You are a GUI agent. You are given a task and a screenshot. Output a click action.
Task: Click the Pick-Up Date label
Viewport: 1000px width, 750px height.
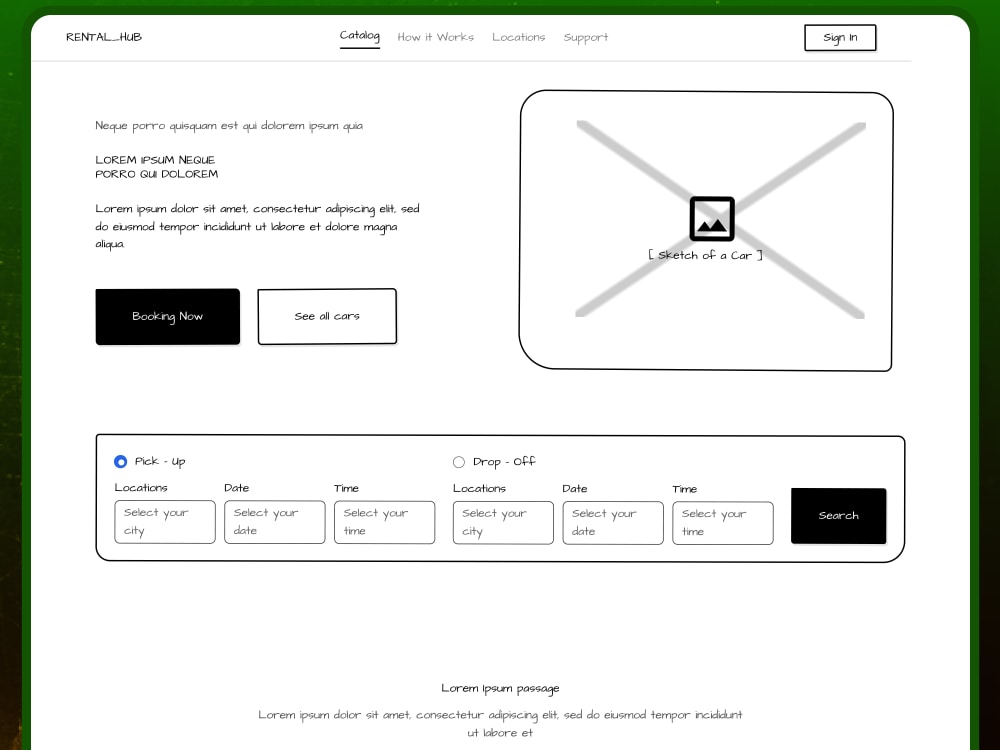tap(237, 488)
